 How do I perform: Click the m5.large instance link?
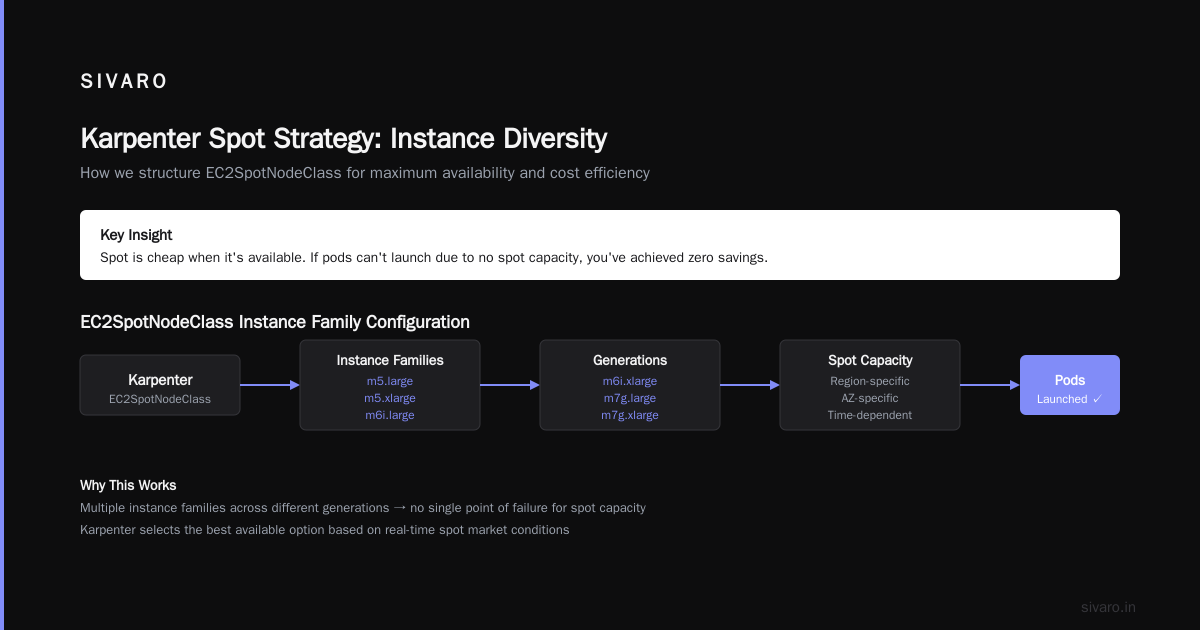tap(390, 381)
